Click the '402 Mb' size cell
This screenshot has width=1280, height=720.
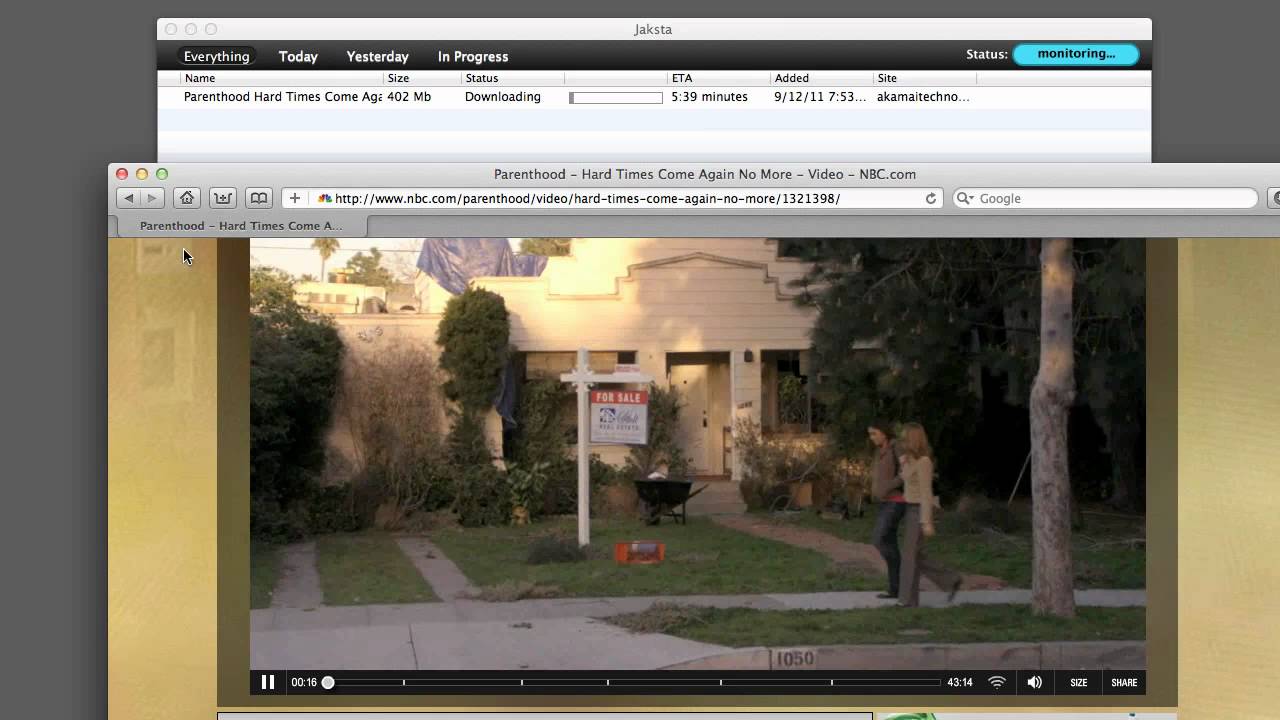[409, 97]
